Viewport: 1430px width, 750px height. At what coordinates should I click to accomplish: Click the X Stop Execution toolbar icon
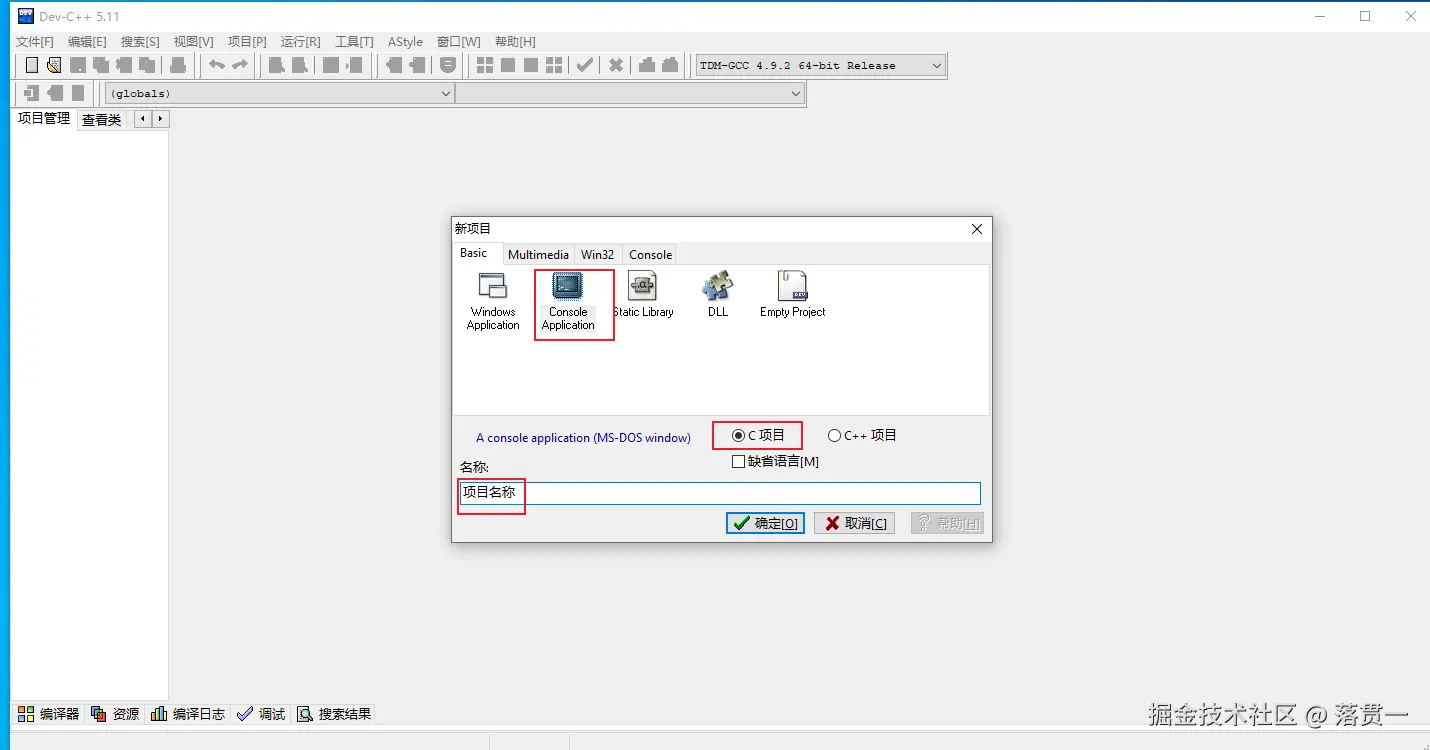pyautogui.click(x=616, y=65)
